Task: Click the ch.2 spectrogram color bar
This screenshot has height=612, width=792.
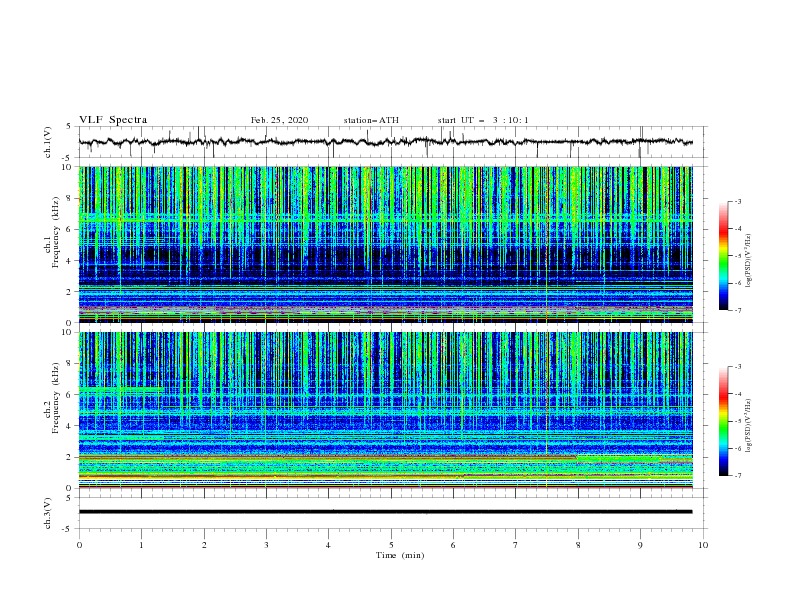Action: [723, 421]
